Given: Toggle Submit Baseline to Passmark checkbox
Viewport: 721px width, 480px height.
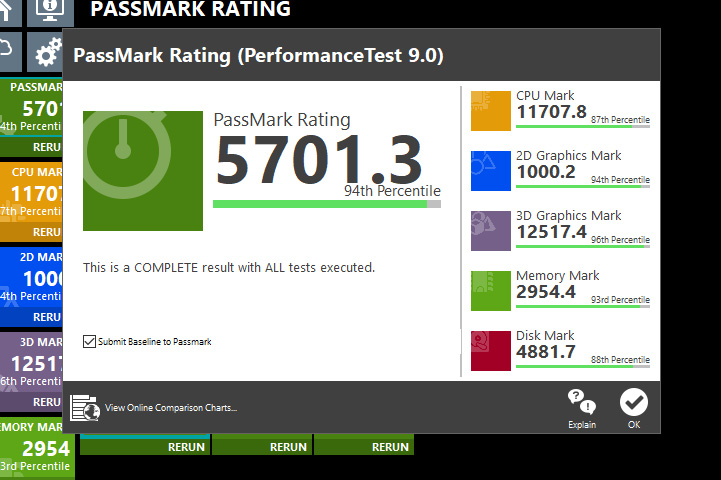Looking at the screenshot, I should 89,341.
